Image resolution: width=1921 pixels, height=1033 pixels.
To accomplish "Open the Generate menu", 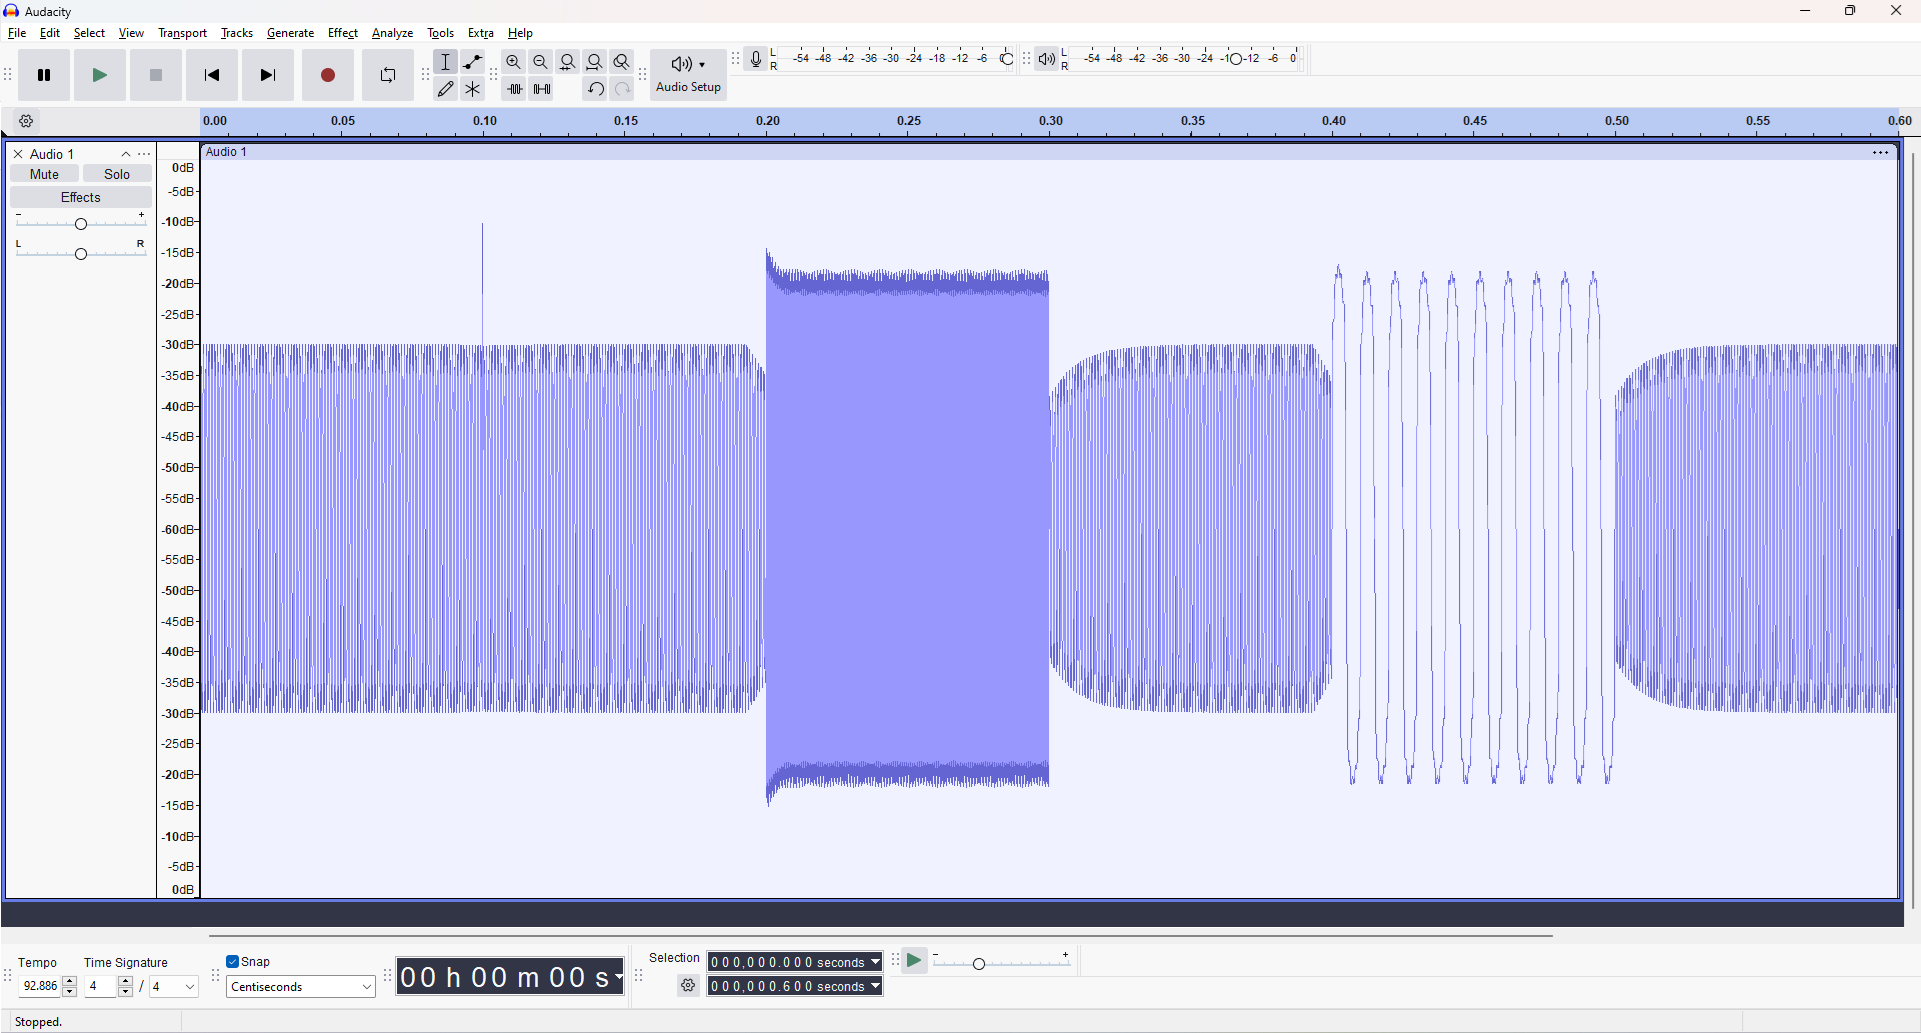I will click(290, 32).
